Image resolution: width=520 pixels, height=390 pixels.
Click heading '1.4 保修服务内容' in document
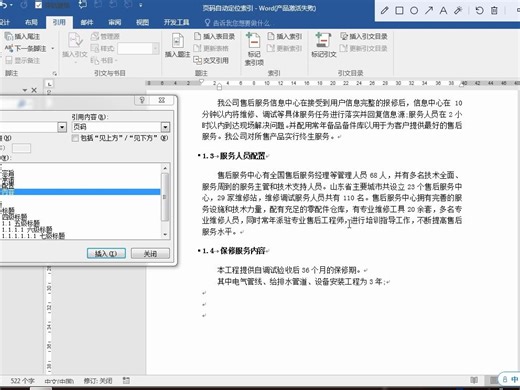pos(234,251)
